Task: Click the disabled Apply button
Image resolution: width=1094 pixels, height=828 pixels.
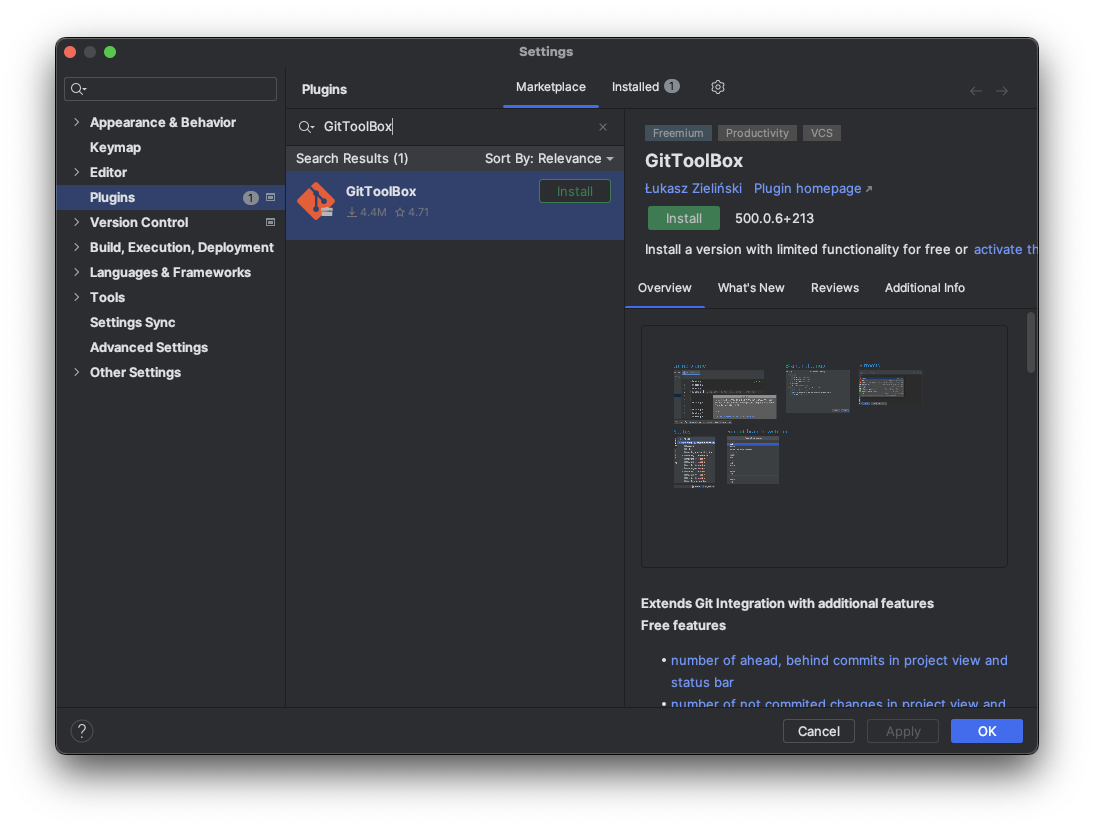Action: click(x=903, y=731)
